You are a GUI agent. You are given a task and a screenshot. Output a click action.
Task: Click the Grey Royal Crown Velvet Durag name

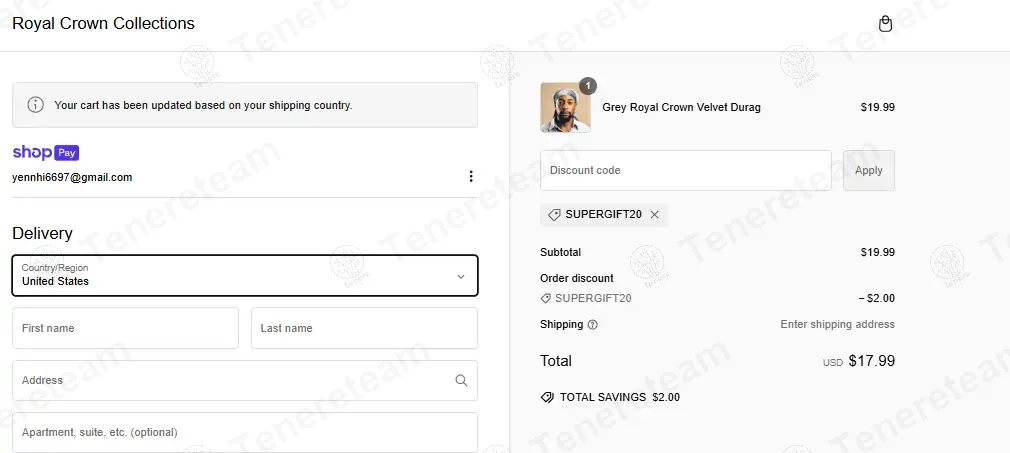(x=681, y=108)
